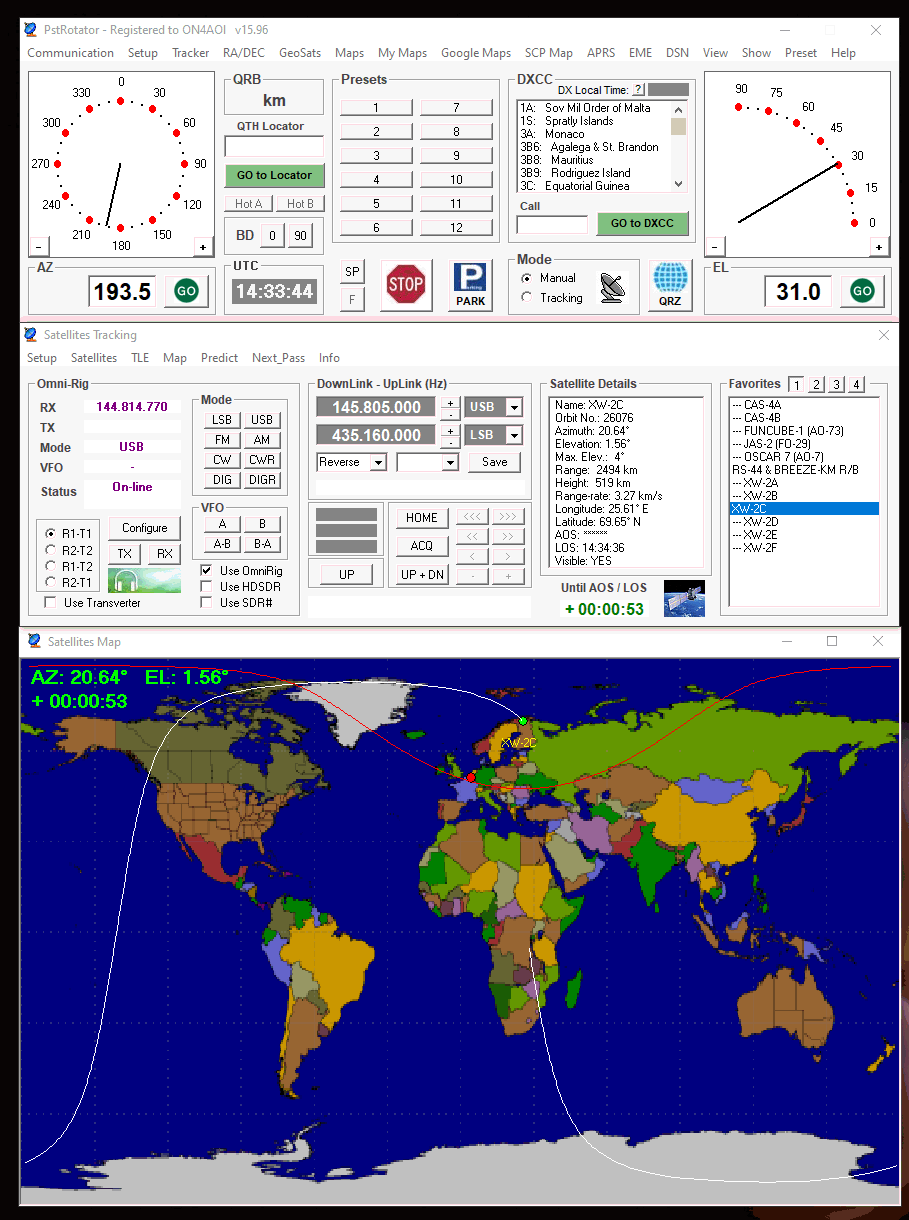Click the satellite image icon near AOS/LOS
The image size is (909, 1220).
click(x=685, y=598)
